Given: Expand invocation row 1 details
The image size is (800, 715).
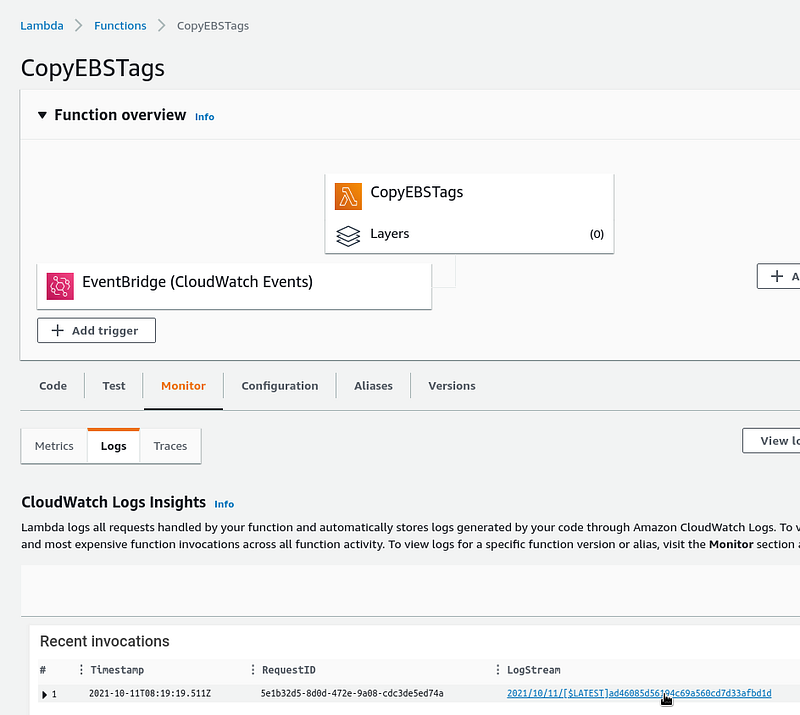Looking at the screenshot, I should pos(44,695).
